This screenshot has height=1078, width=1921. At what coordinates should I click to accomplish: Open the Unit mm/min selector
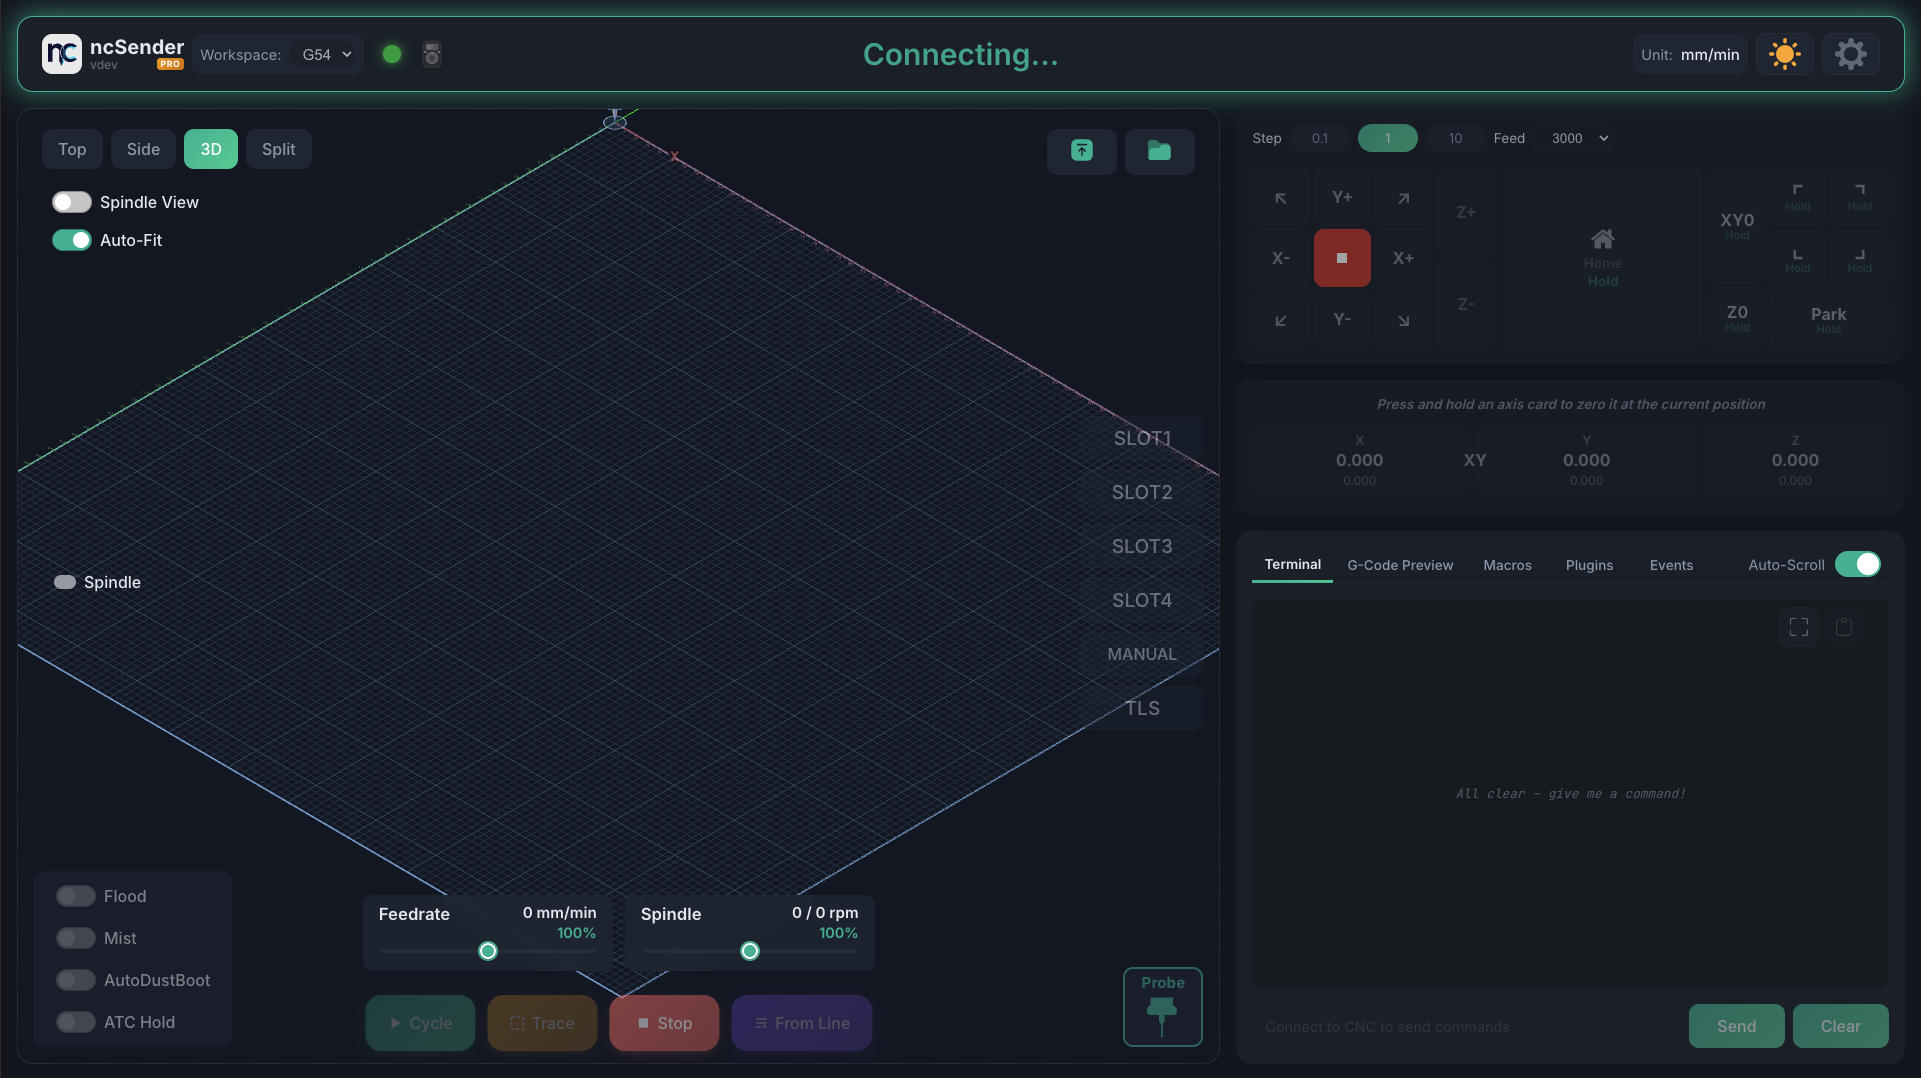[x=1690, y=54]
